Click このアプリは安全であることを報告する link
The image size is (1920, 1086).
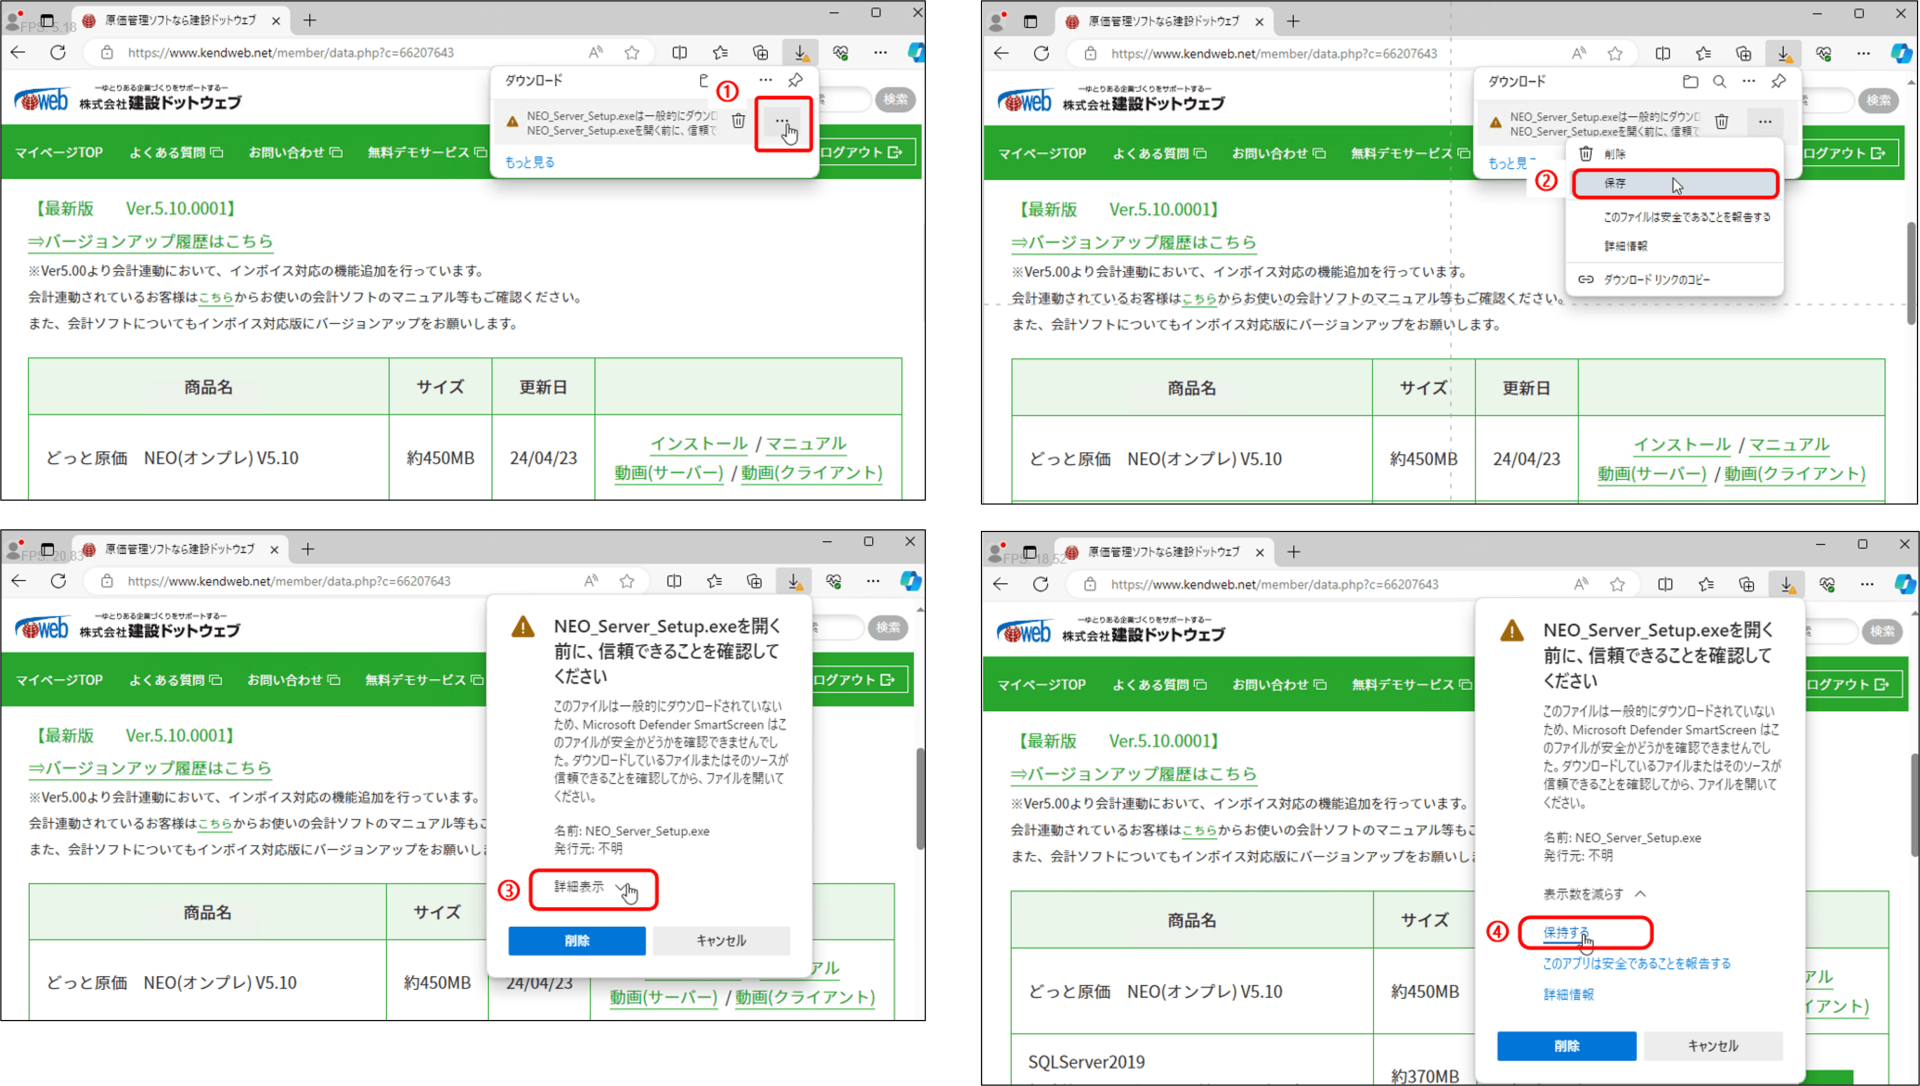coord(1636,964)
